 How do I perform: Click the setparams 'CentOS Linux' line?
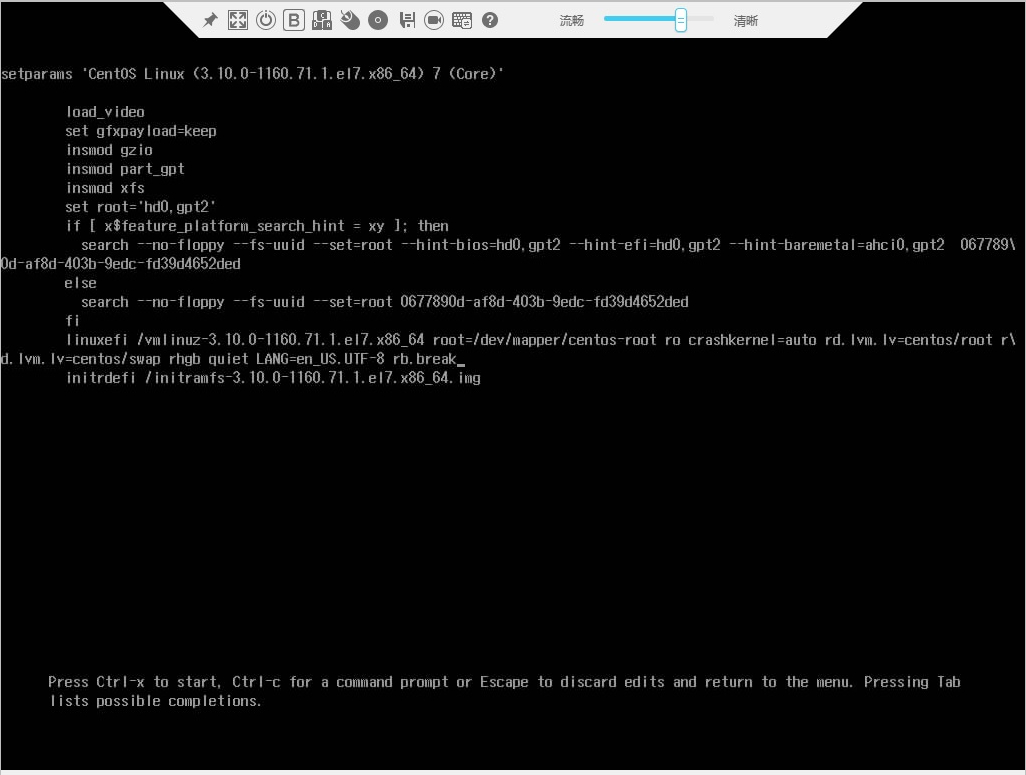[x=253, y=73]
